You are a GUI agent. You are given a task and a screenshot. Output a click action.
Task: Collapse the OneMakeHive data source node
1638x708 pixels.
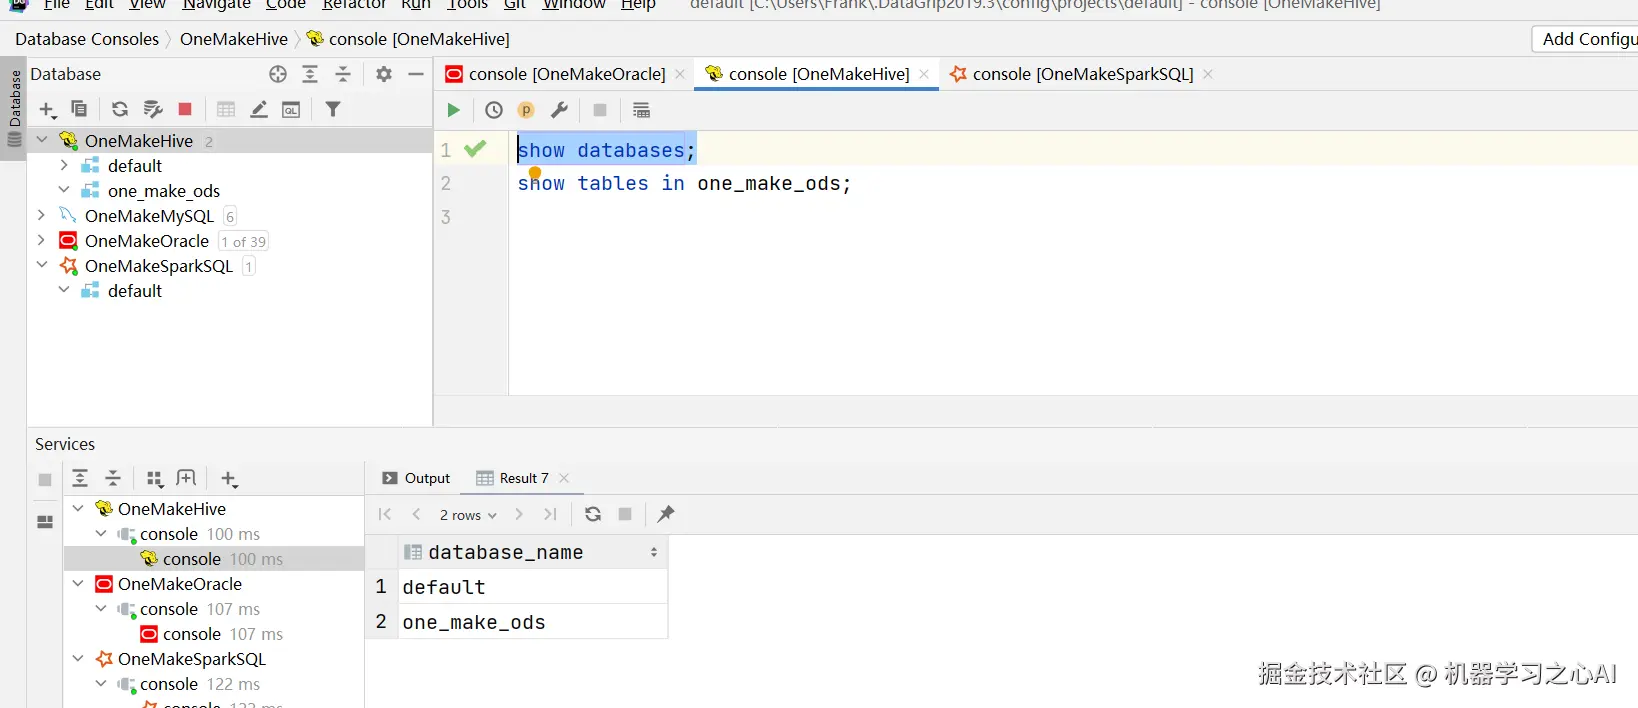click(42, 140)
